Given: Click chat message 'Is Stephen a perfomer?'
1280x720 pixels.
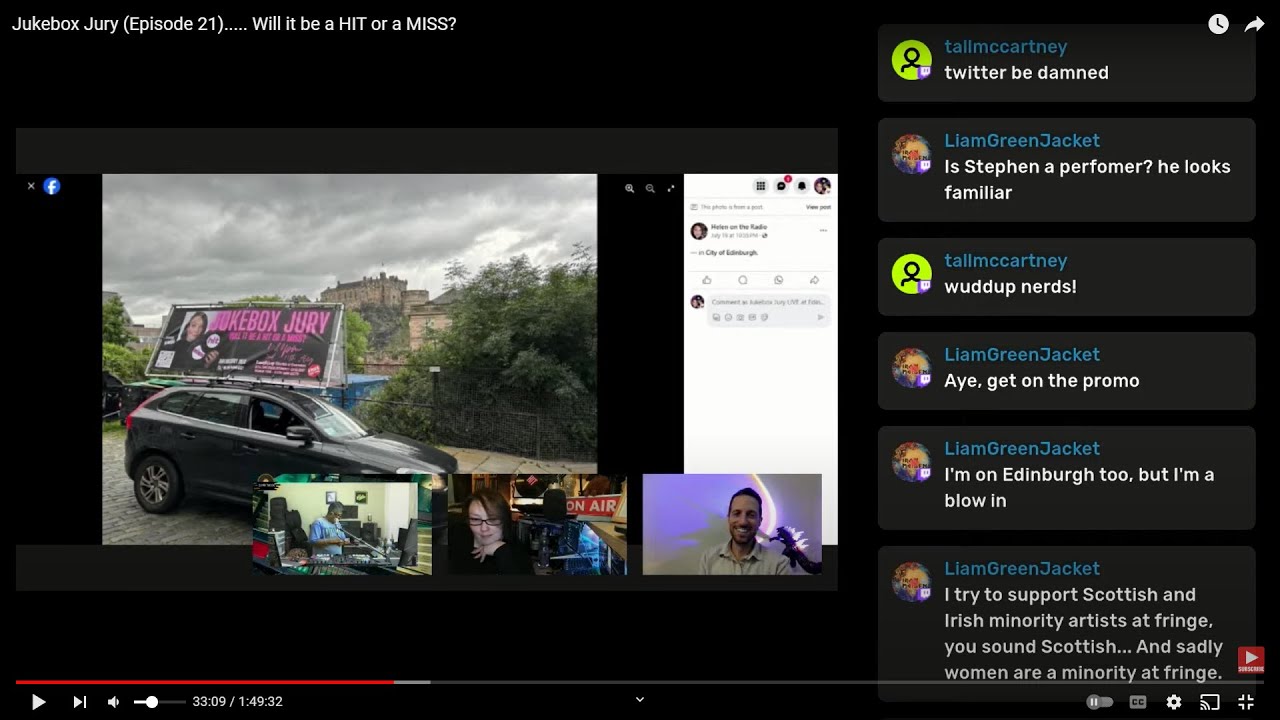Looking at the screenshot, I should tap(1087, 179).
